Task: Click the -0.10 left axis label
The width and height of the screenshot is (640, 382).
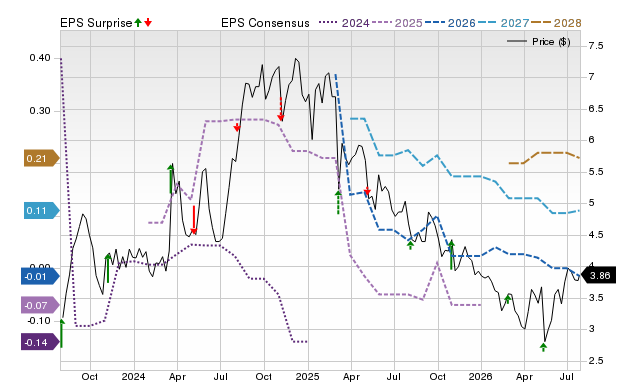Action: [x=39, y=321]
